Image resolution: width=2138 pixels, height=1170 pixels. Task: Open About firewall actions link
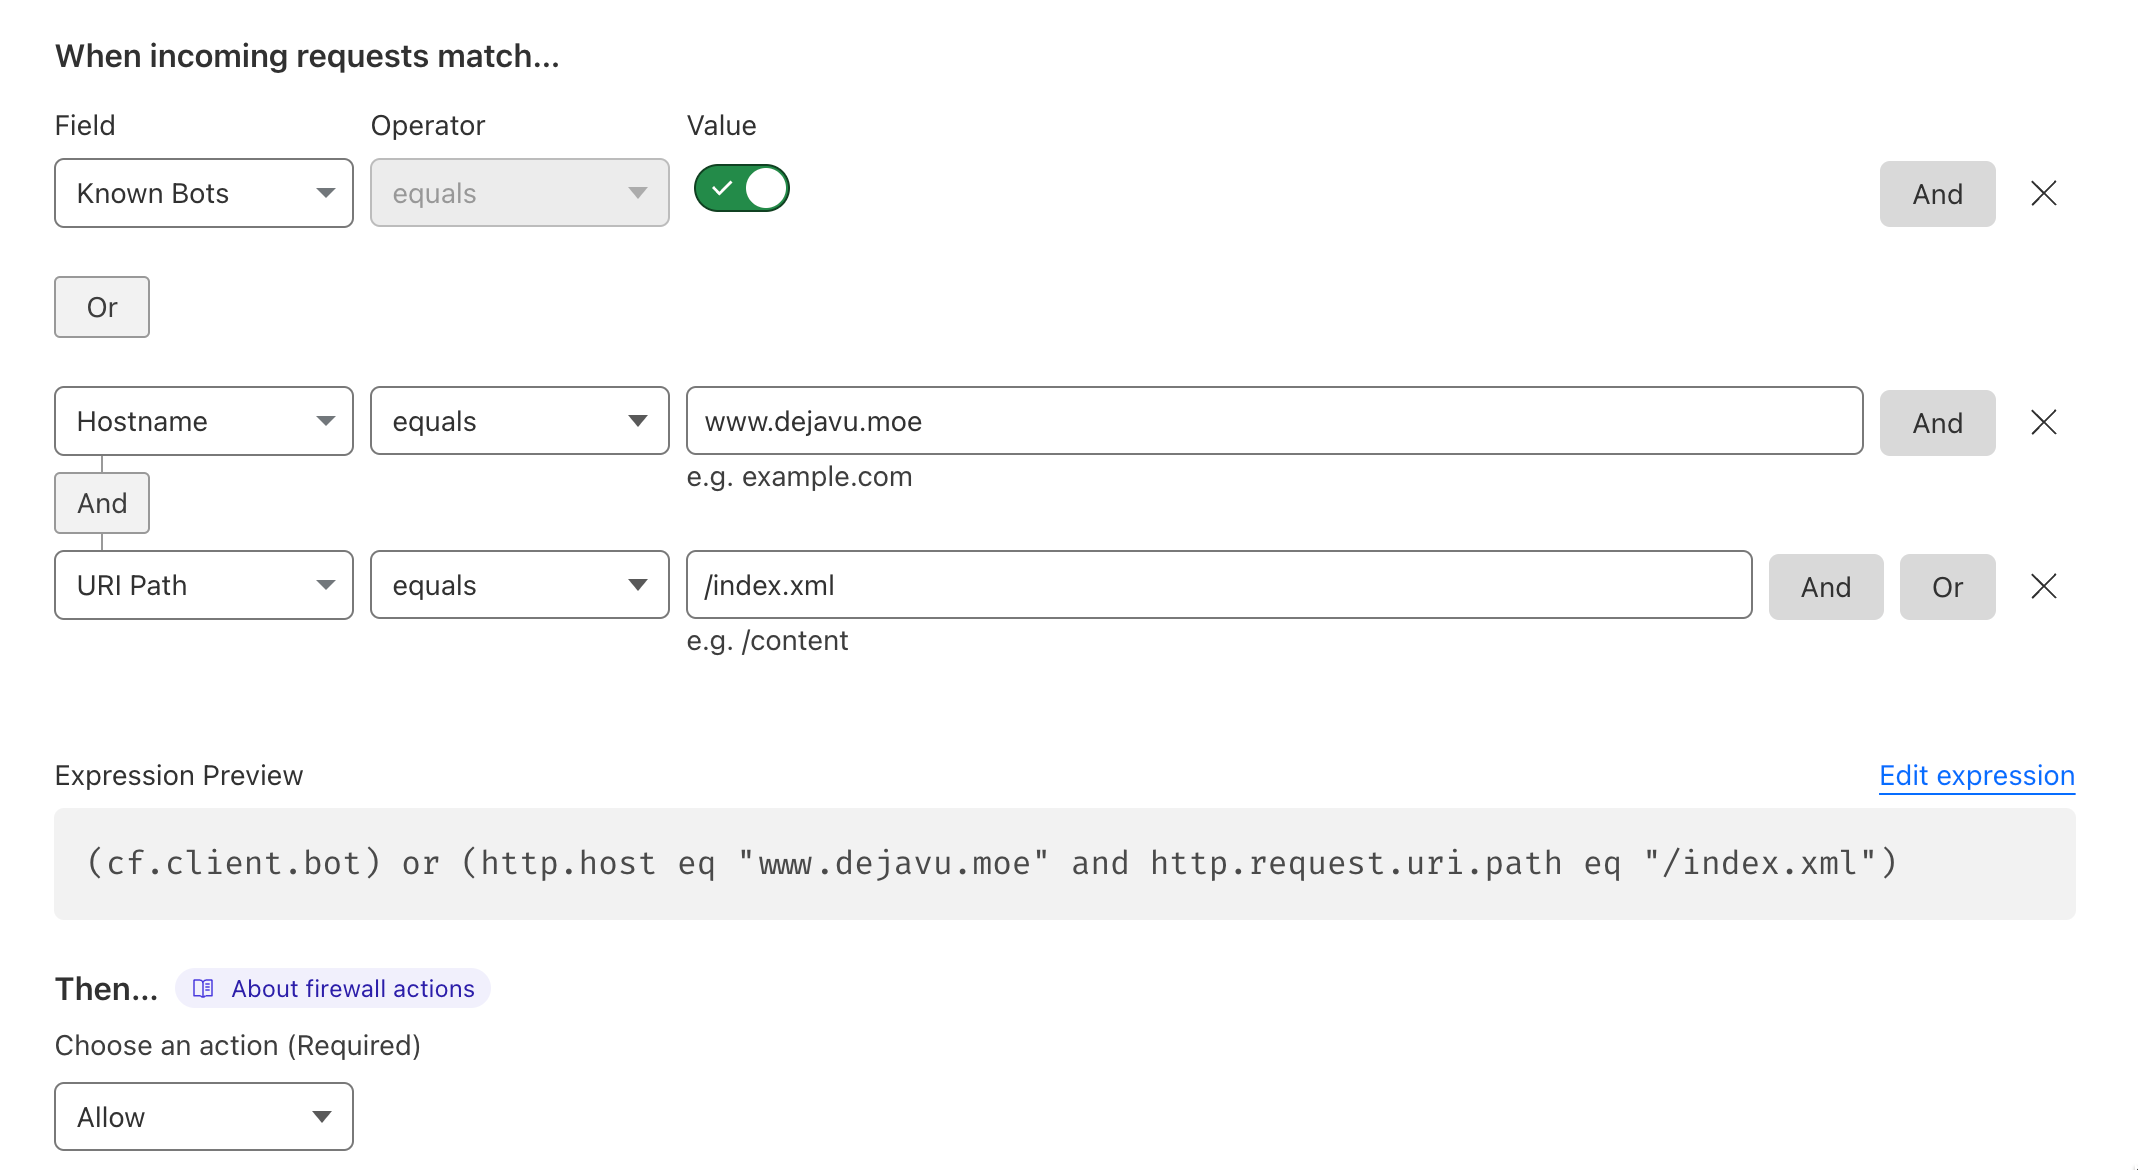pyautogui.click(x=352, y=988)
